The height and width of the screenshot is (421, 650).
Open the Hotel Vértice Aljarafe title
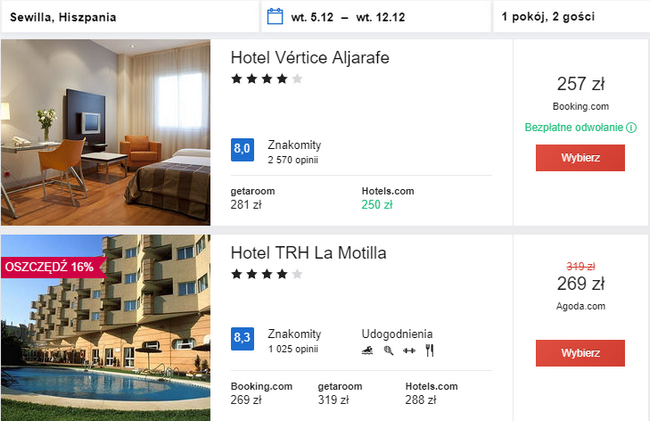309,58
